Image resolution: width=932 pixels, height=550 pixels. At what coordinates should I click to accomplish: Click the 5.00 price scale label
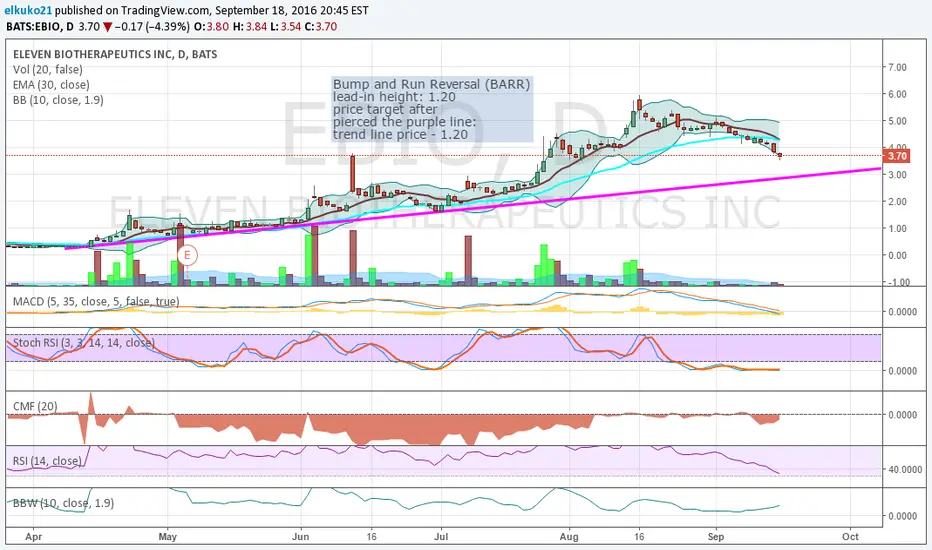click(x=897, y=121)
